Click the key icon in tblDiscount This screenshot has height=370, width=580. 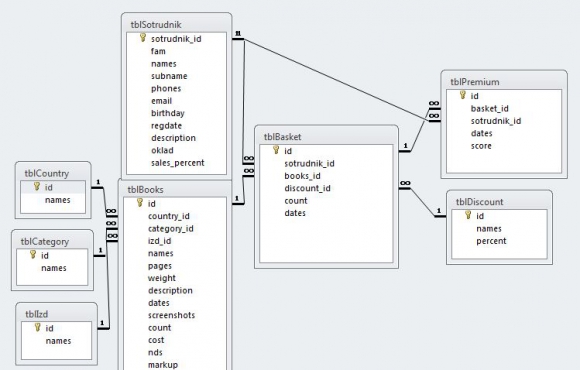(468, 215)
